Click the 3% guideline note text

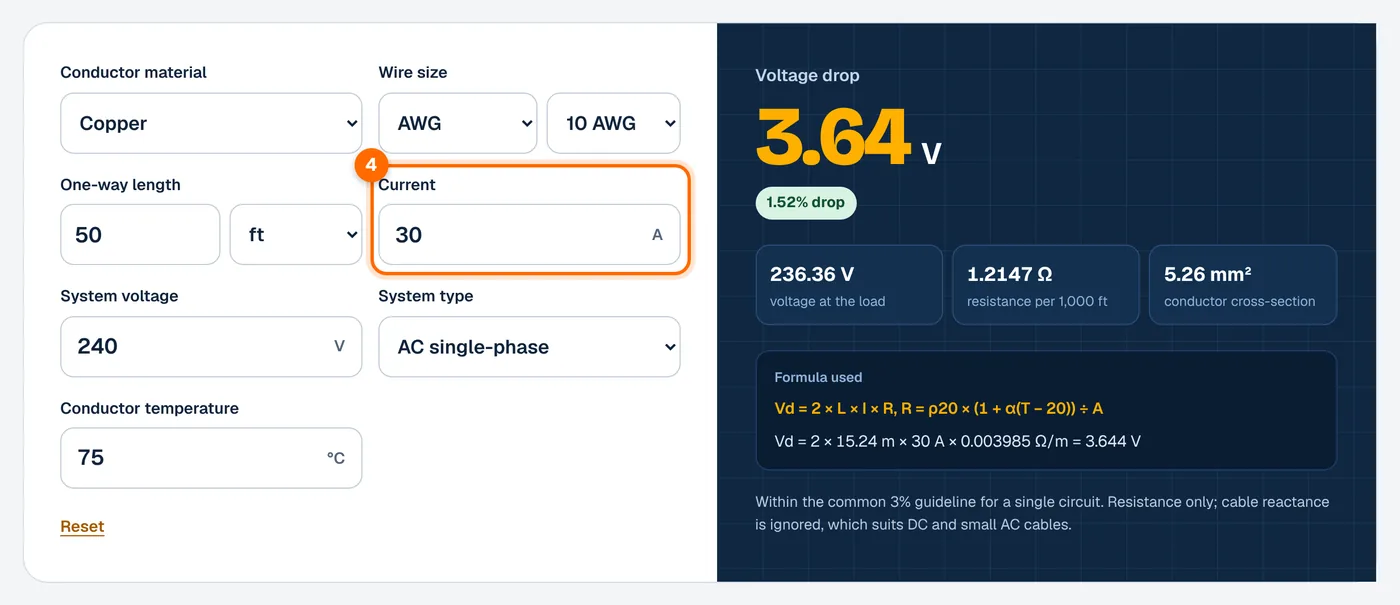click(1042, 513)
